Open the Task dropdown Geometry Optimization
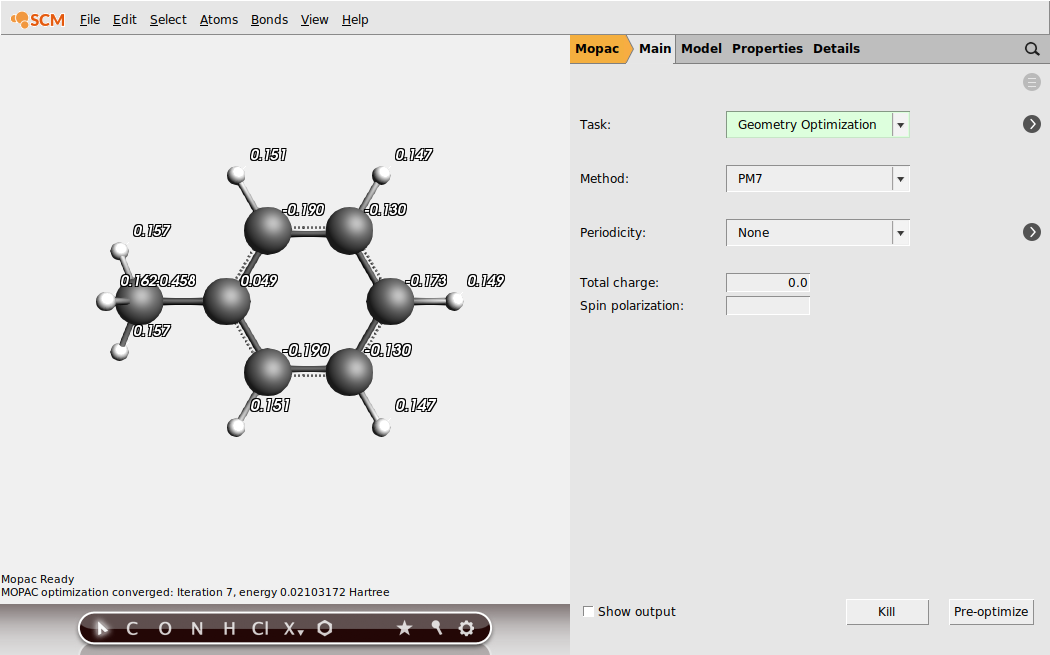The height and width of the screenshot is (655, 1050). click(x=818, y=125)
